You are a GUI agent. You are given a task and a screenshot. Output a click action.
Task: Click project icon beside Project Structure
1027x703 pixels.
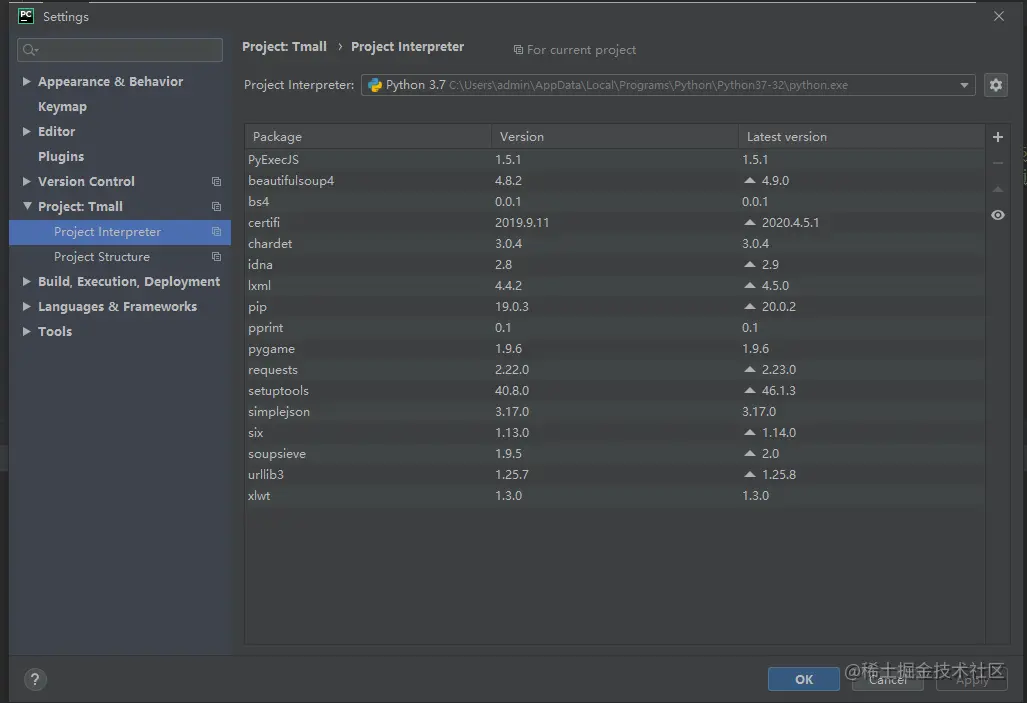coord(216,257)
